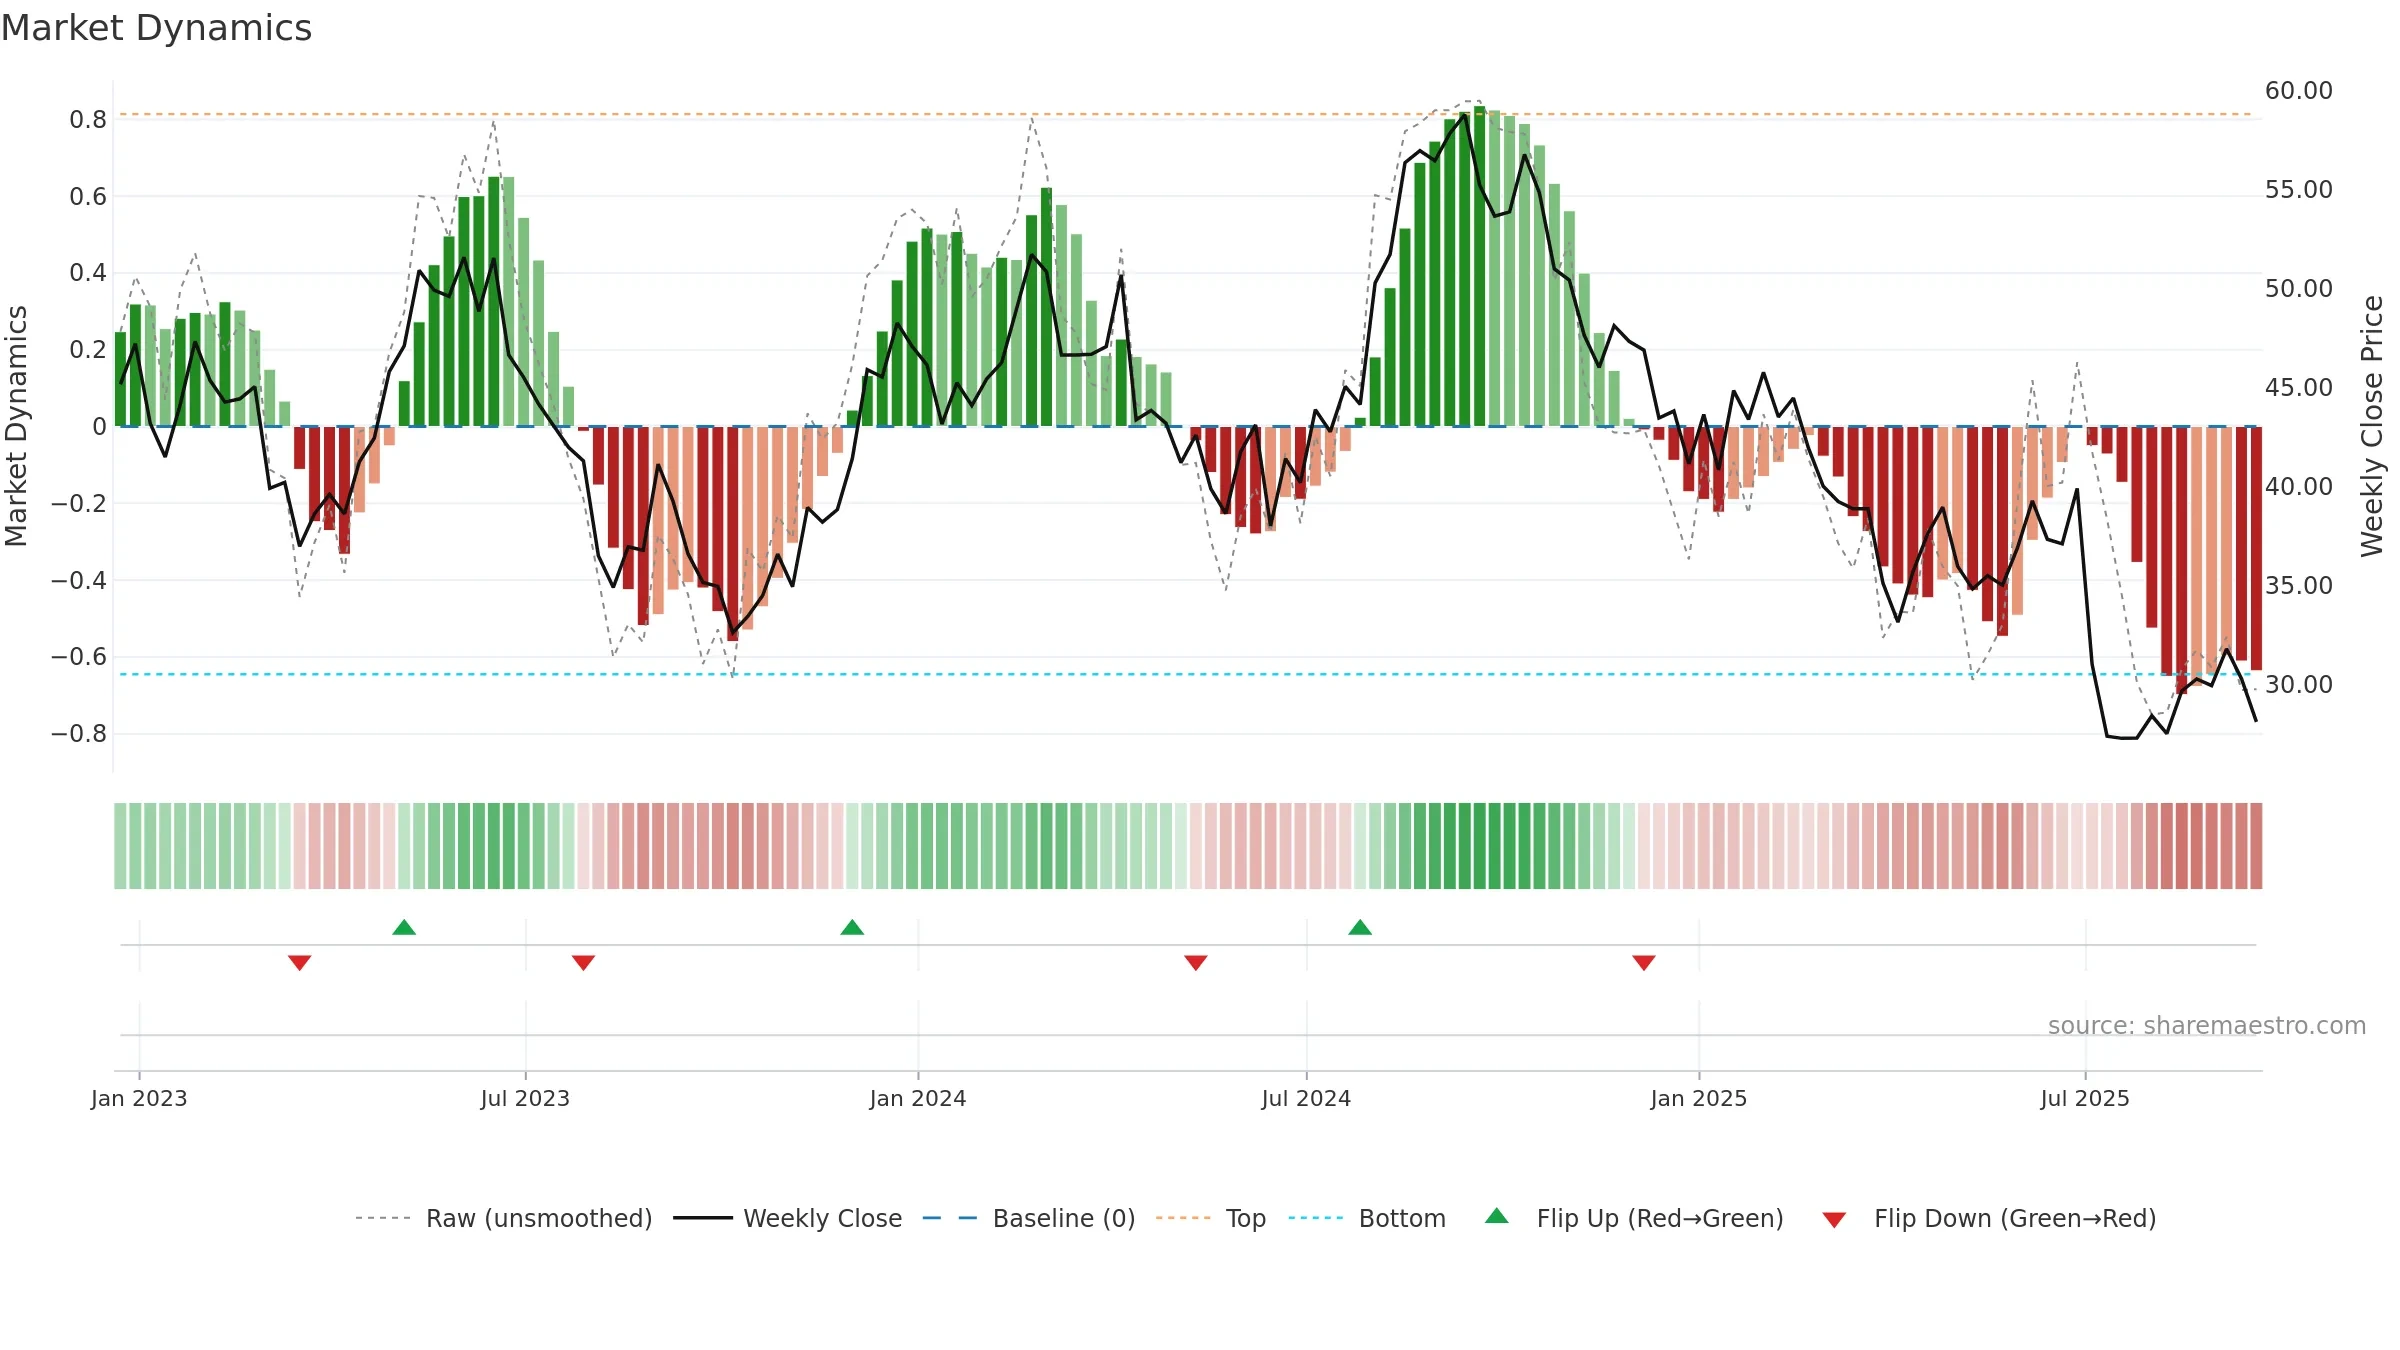2400x1350 pixels.
Task: Click the source: sharemaestro.com text
Action: tap(2207, 1025)
